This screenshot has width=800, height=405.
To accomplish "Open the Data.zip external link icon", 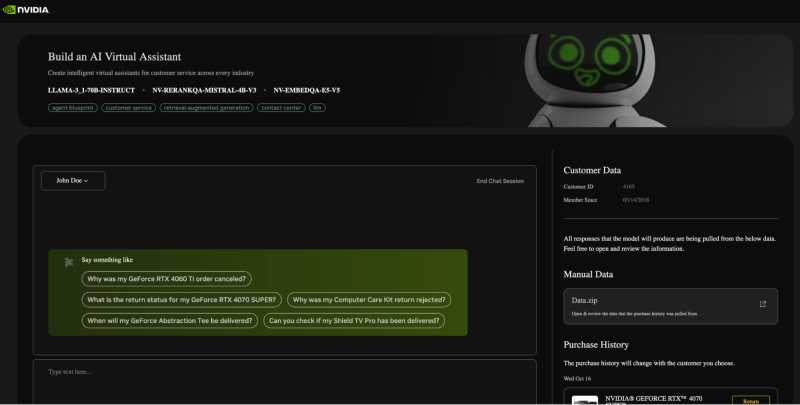I will [763, 304].
